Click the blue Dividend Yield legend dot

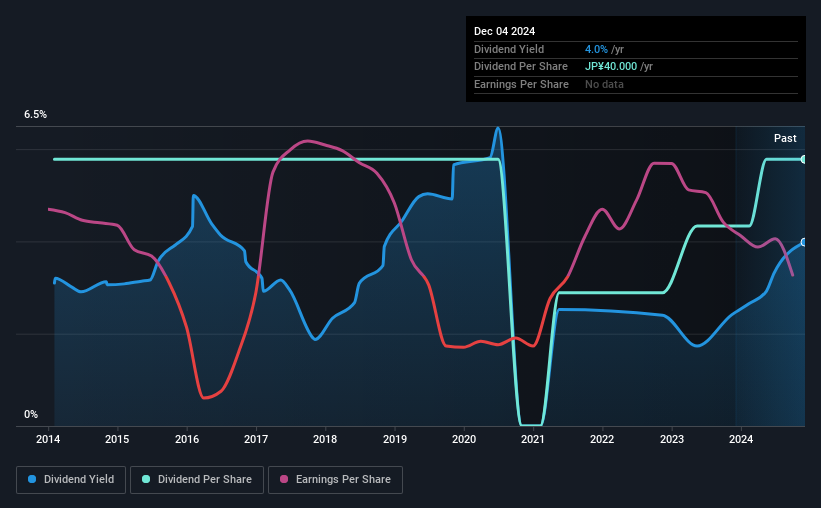point(32,479)
